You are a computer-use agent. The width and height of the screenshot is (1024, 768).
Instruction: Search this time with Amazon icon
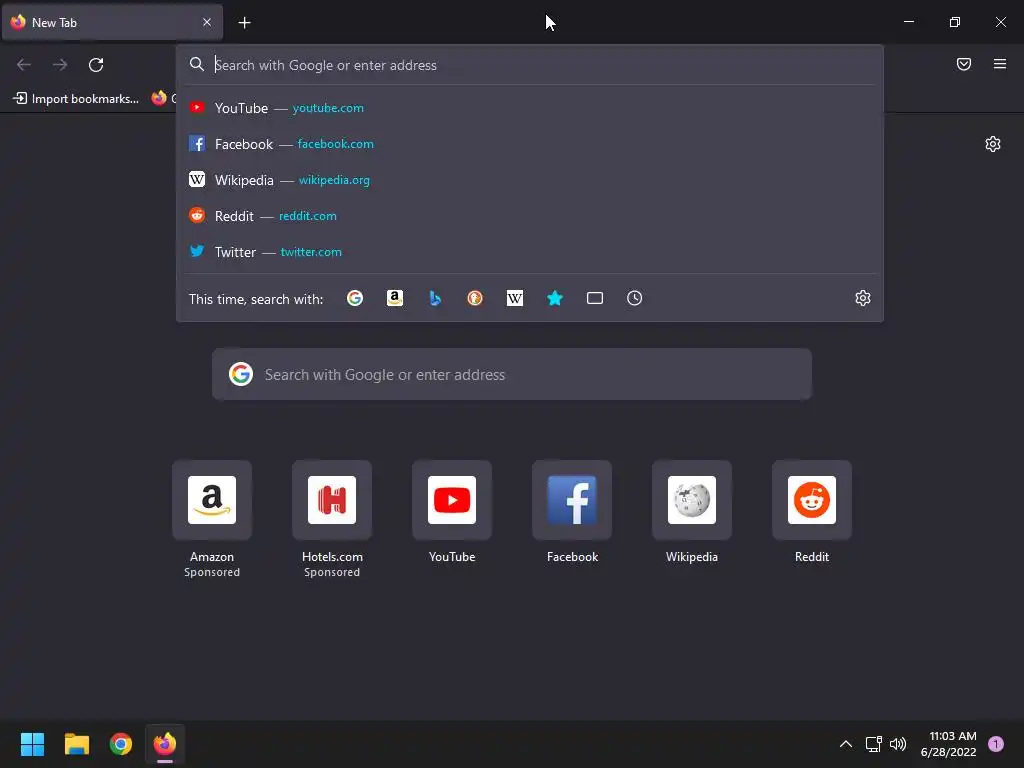[394, 298]
